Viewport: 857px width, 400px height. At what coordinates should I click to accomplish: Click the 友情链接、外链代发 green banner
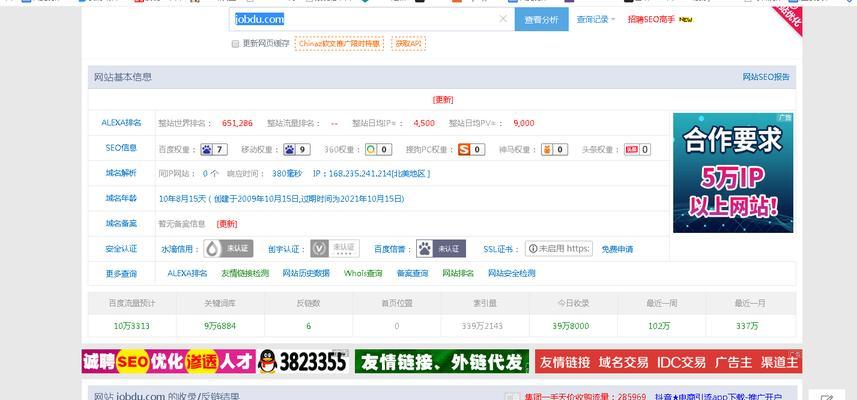click(x=442, y=361)
